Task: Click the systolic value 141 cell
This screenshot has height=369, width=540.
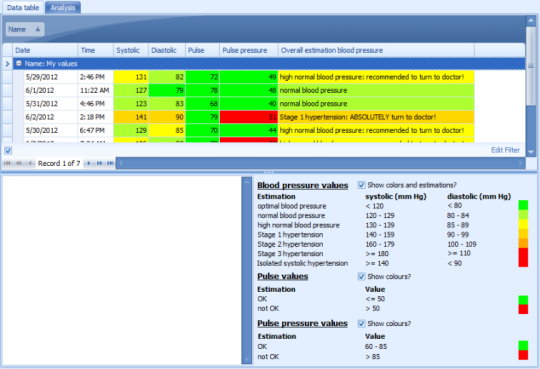Action: click(131, 117)
